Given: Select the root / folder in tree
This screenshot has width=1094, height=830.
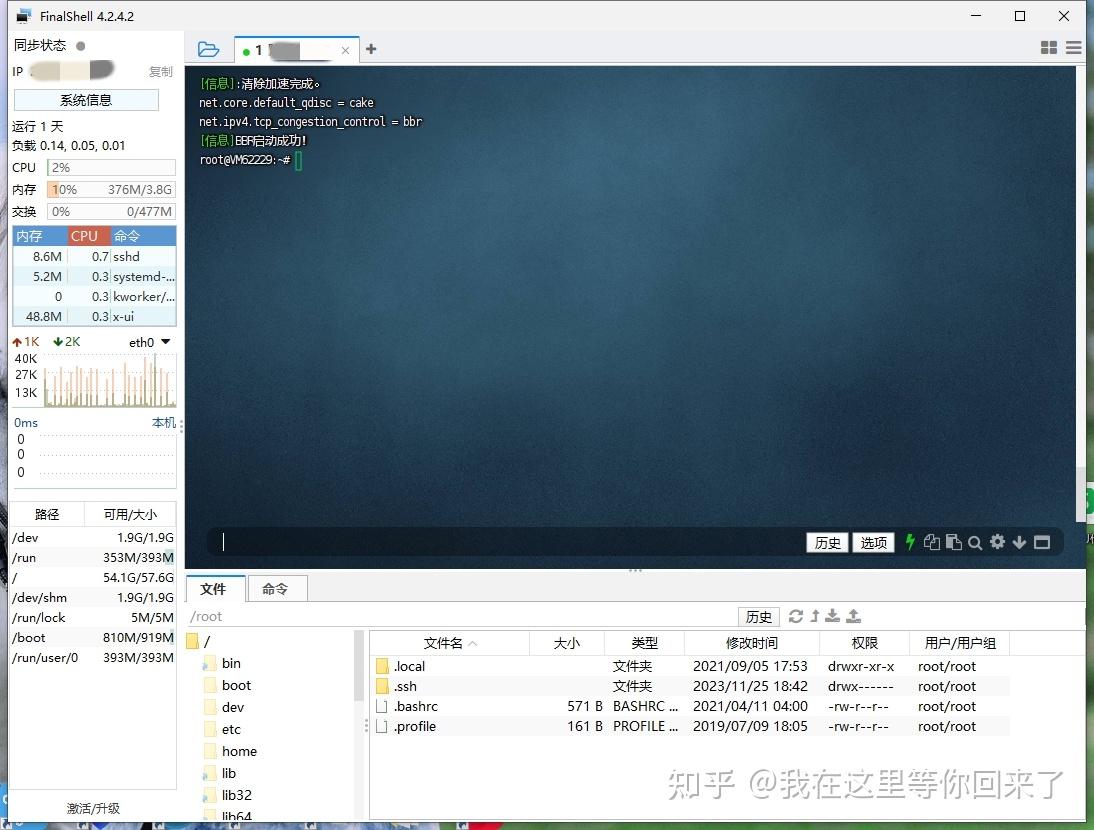Looking at the screenshot, I should coord(199,641).
